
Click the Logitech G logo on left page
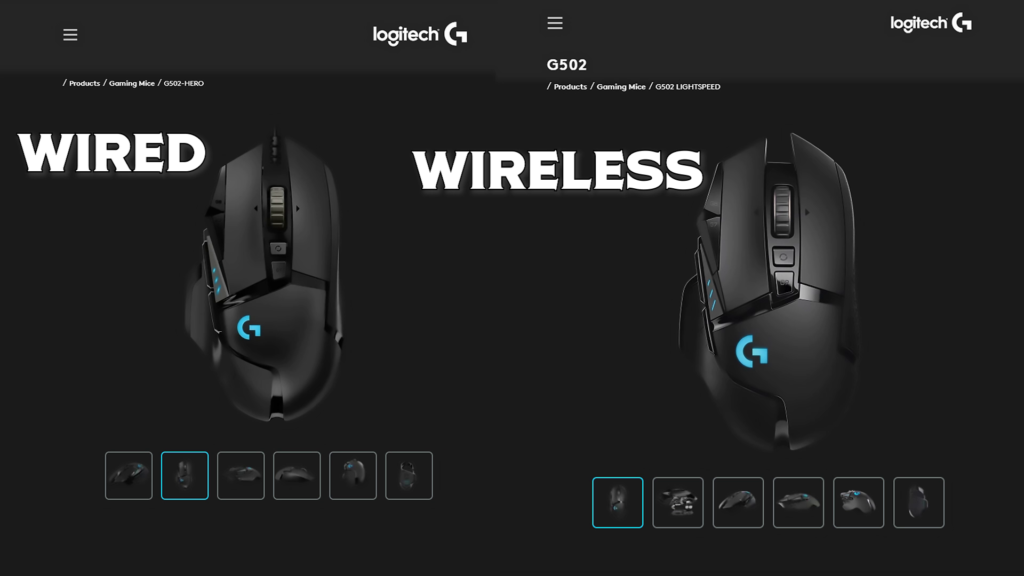[x=420, y=34]
